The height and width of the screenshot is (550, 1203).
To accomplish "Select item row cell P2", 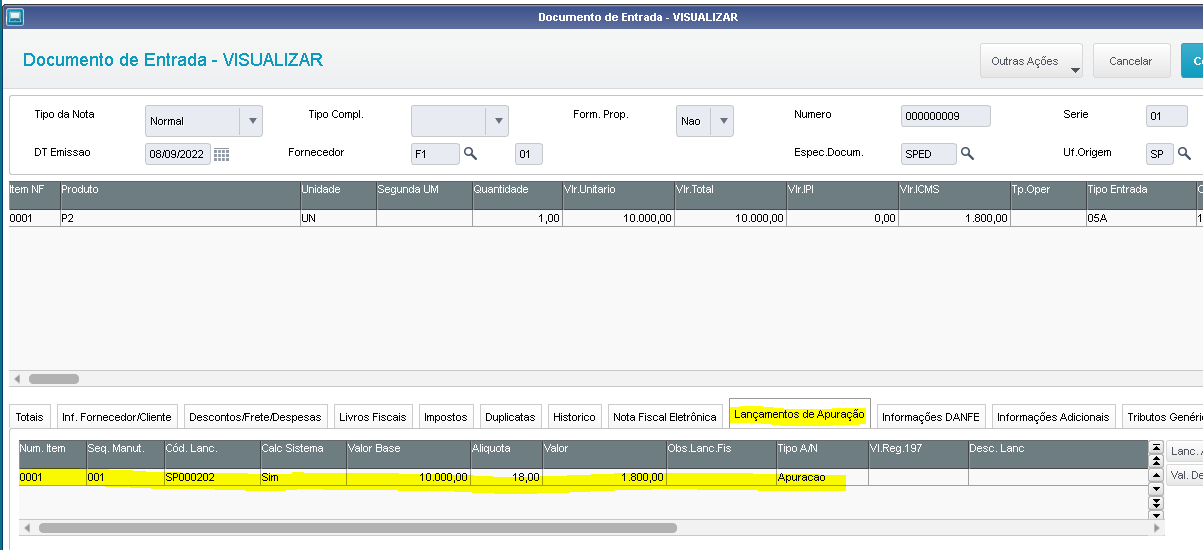I will pos(179,218).
